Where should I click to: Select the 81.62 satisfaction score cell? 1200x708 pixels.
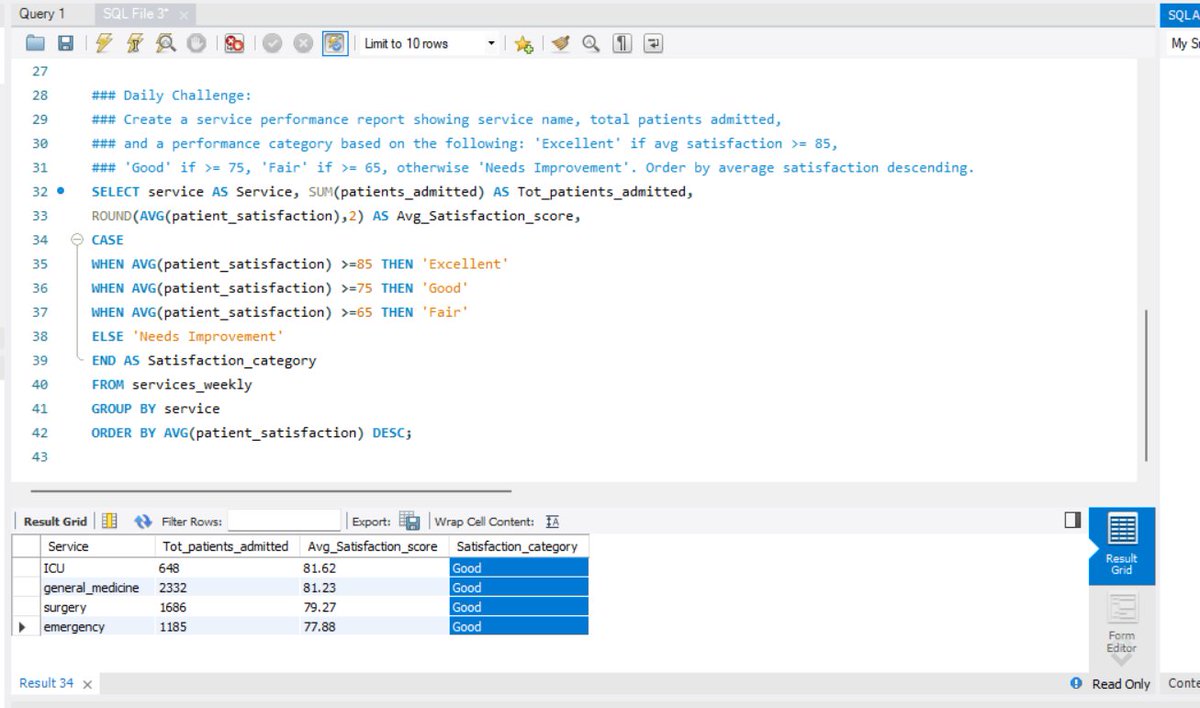[x=372, y=568]
